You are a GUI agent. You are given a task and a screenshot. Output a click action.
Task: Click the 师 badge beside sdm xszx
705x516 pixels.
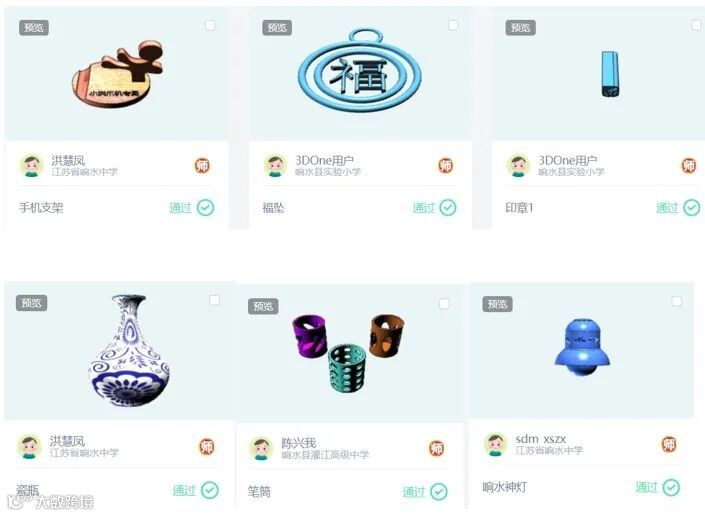[669, 444]
